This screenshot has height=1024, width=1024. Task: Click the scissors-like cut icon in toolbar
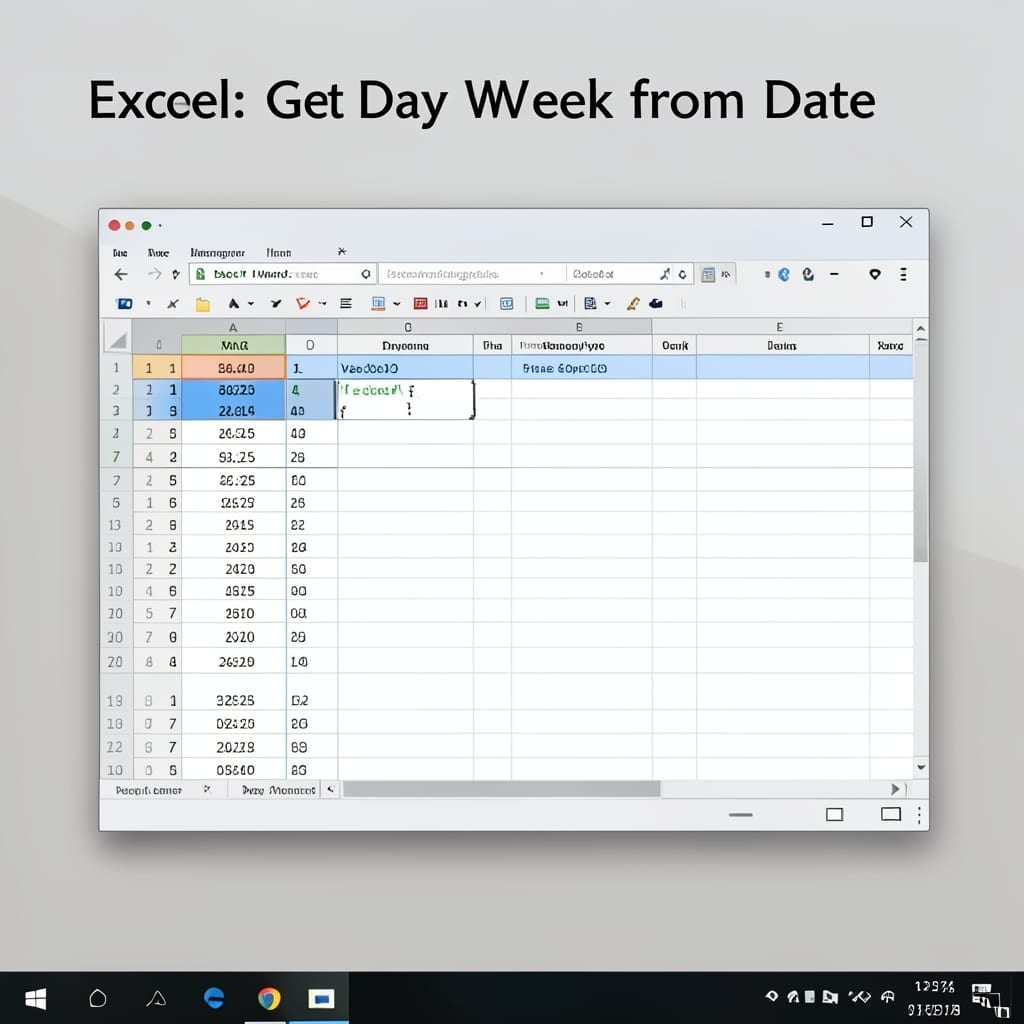(x=172, y=304)
